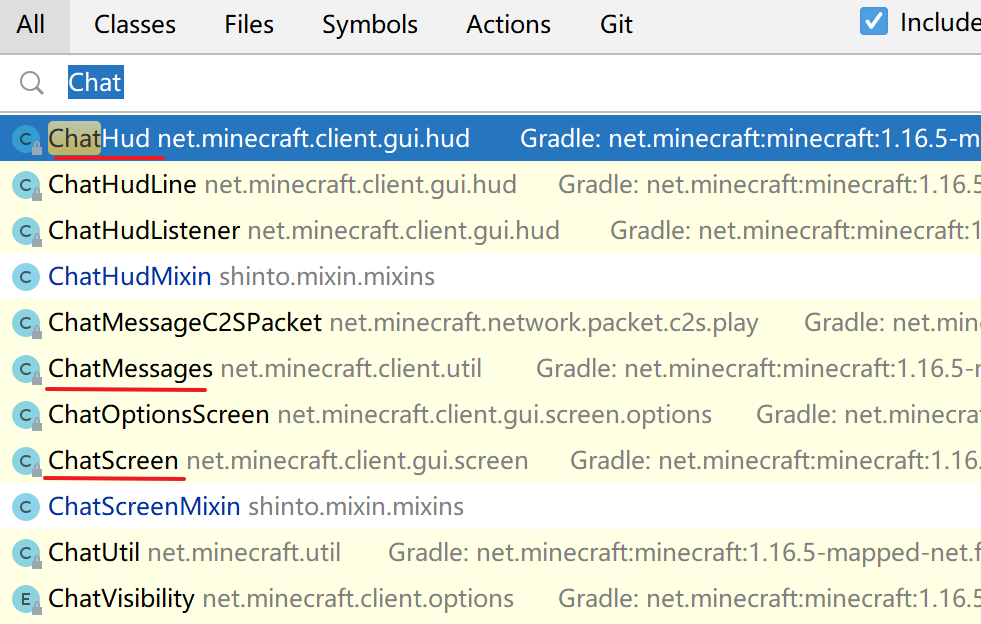Click the package net.minecraft.client.gui.screen.options
981x624 pixels.
click(494, 415)
